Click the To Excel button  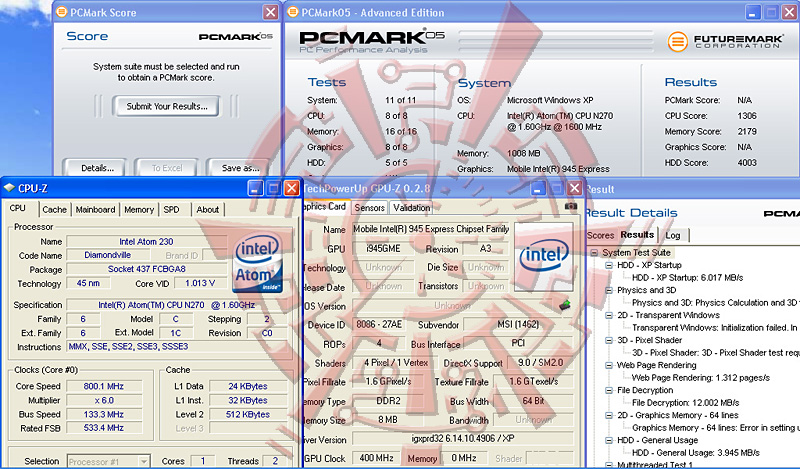(167, 168)
